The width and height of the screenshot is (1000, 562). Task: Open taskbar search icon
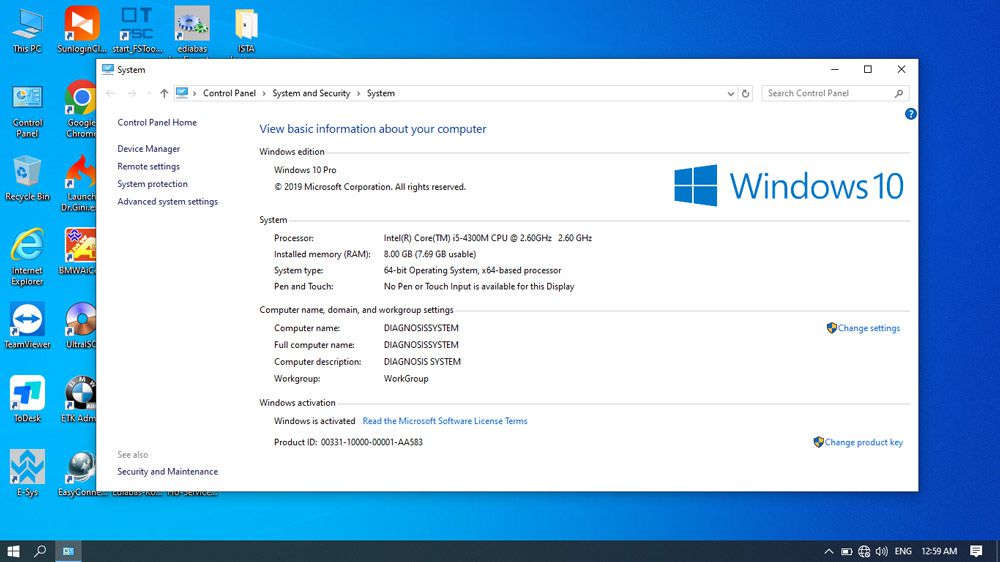(40, 551)
